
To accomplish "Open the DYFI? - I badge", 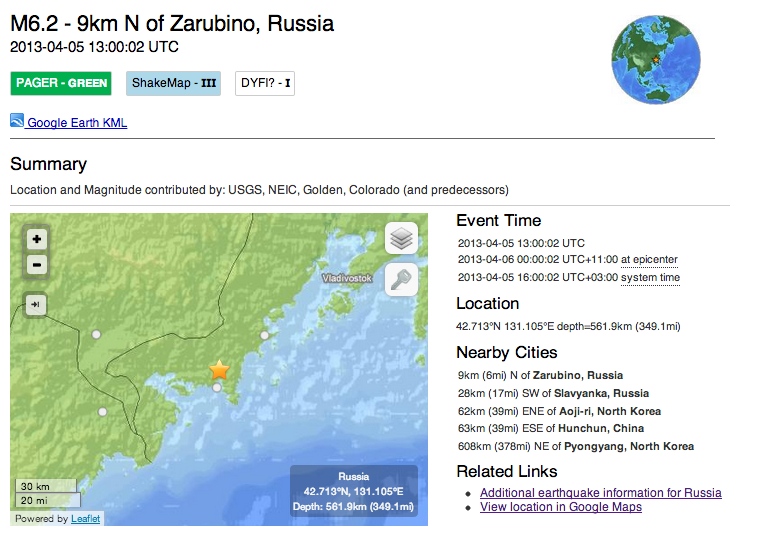I will tap(265, 83).
